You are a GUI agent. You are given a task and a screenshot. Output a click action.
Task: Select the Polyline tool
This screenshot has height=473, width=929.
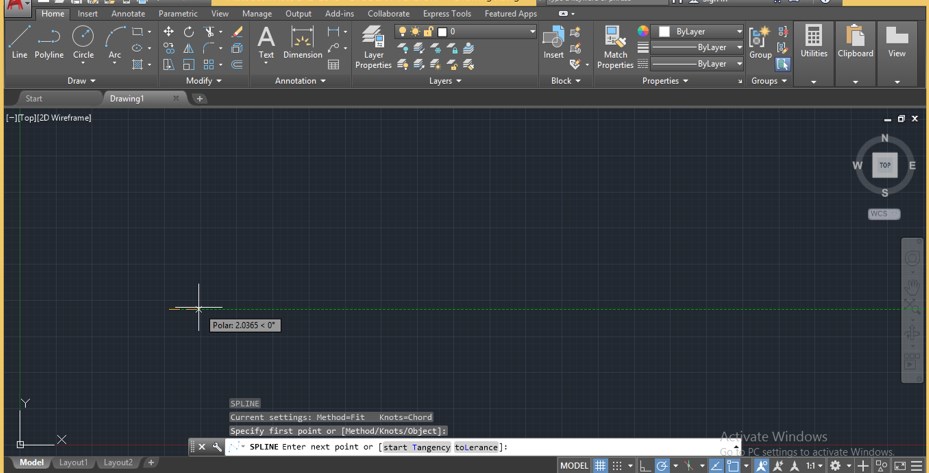[49, 42]
